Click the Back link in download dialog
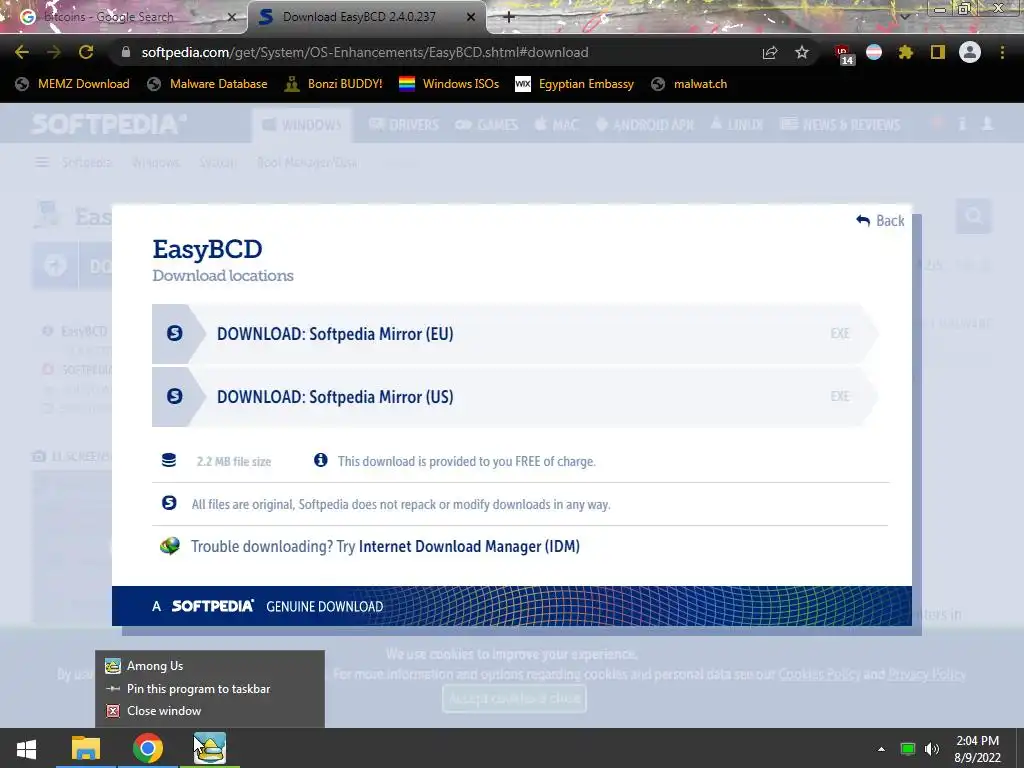Screen dimensions: 1024x768 coord(880,221)
